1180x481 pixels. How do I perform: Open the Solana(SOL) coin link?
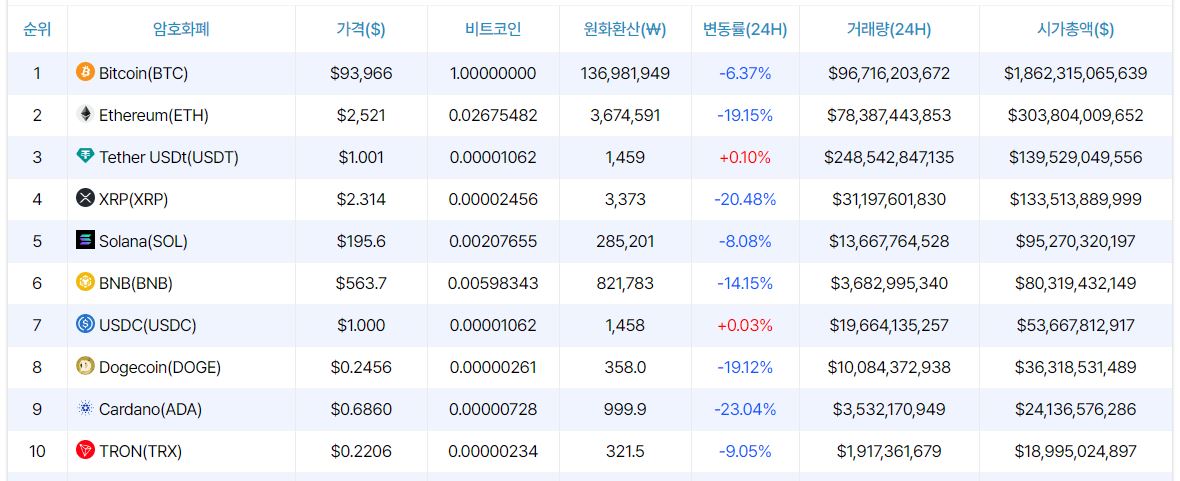(144, 242)
